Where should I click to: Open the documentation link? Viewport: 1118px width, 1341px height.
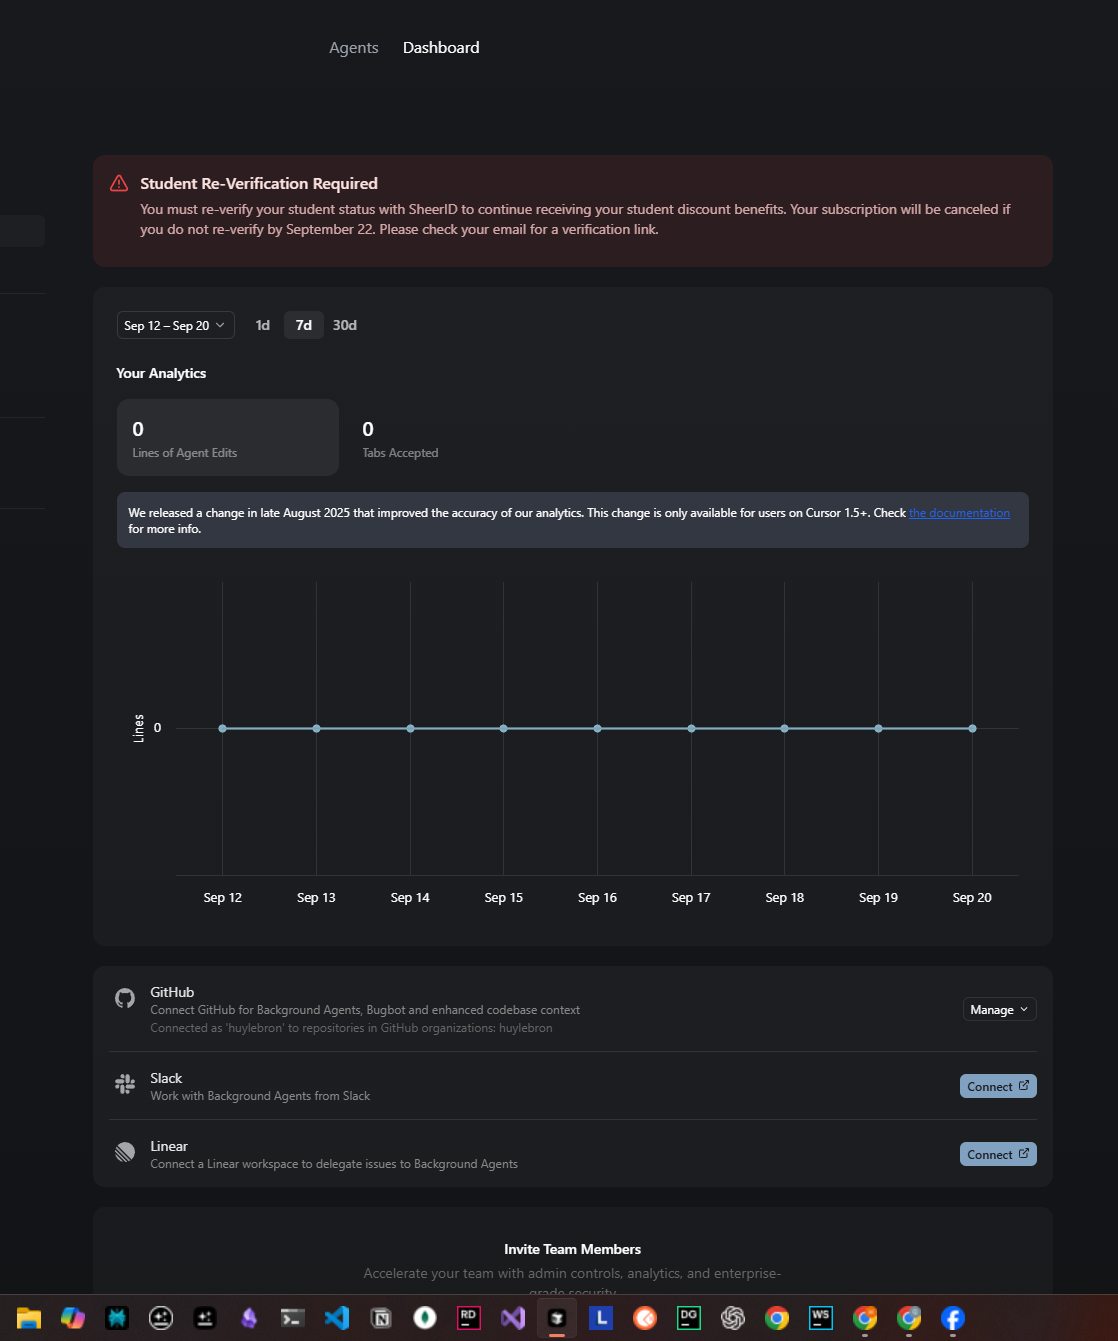959,513
